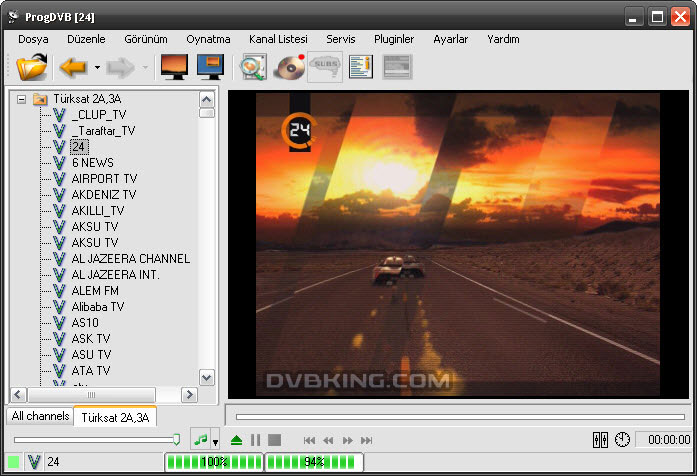Click the playback seek bar
The width and height of the screenshot is (697, 476).
[460, 417]
